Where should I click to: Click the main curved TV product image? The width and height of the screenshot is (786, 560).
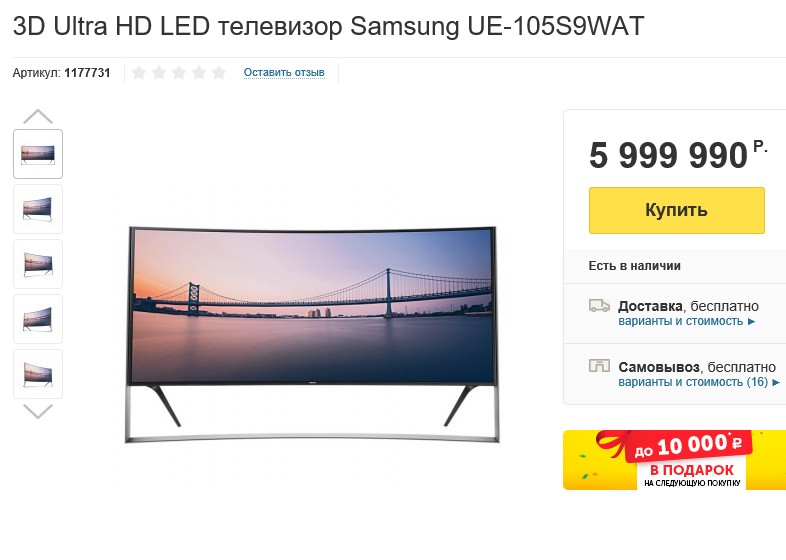312,334
